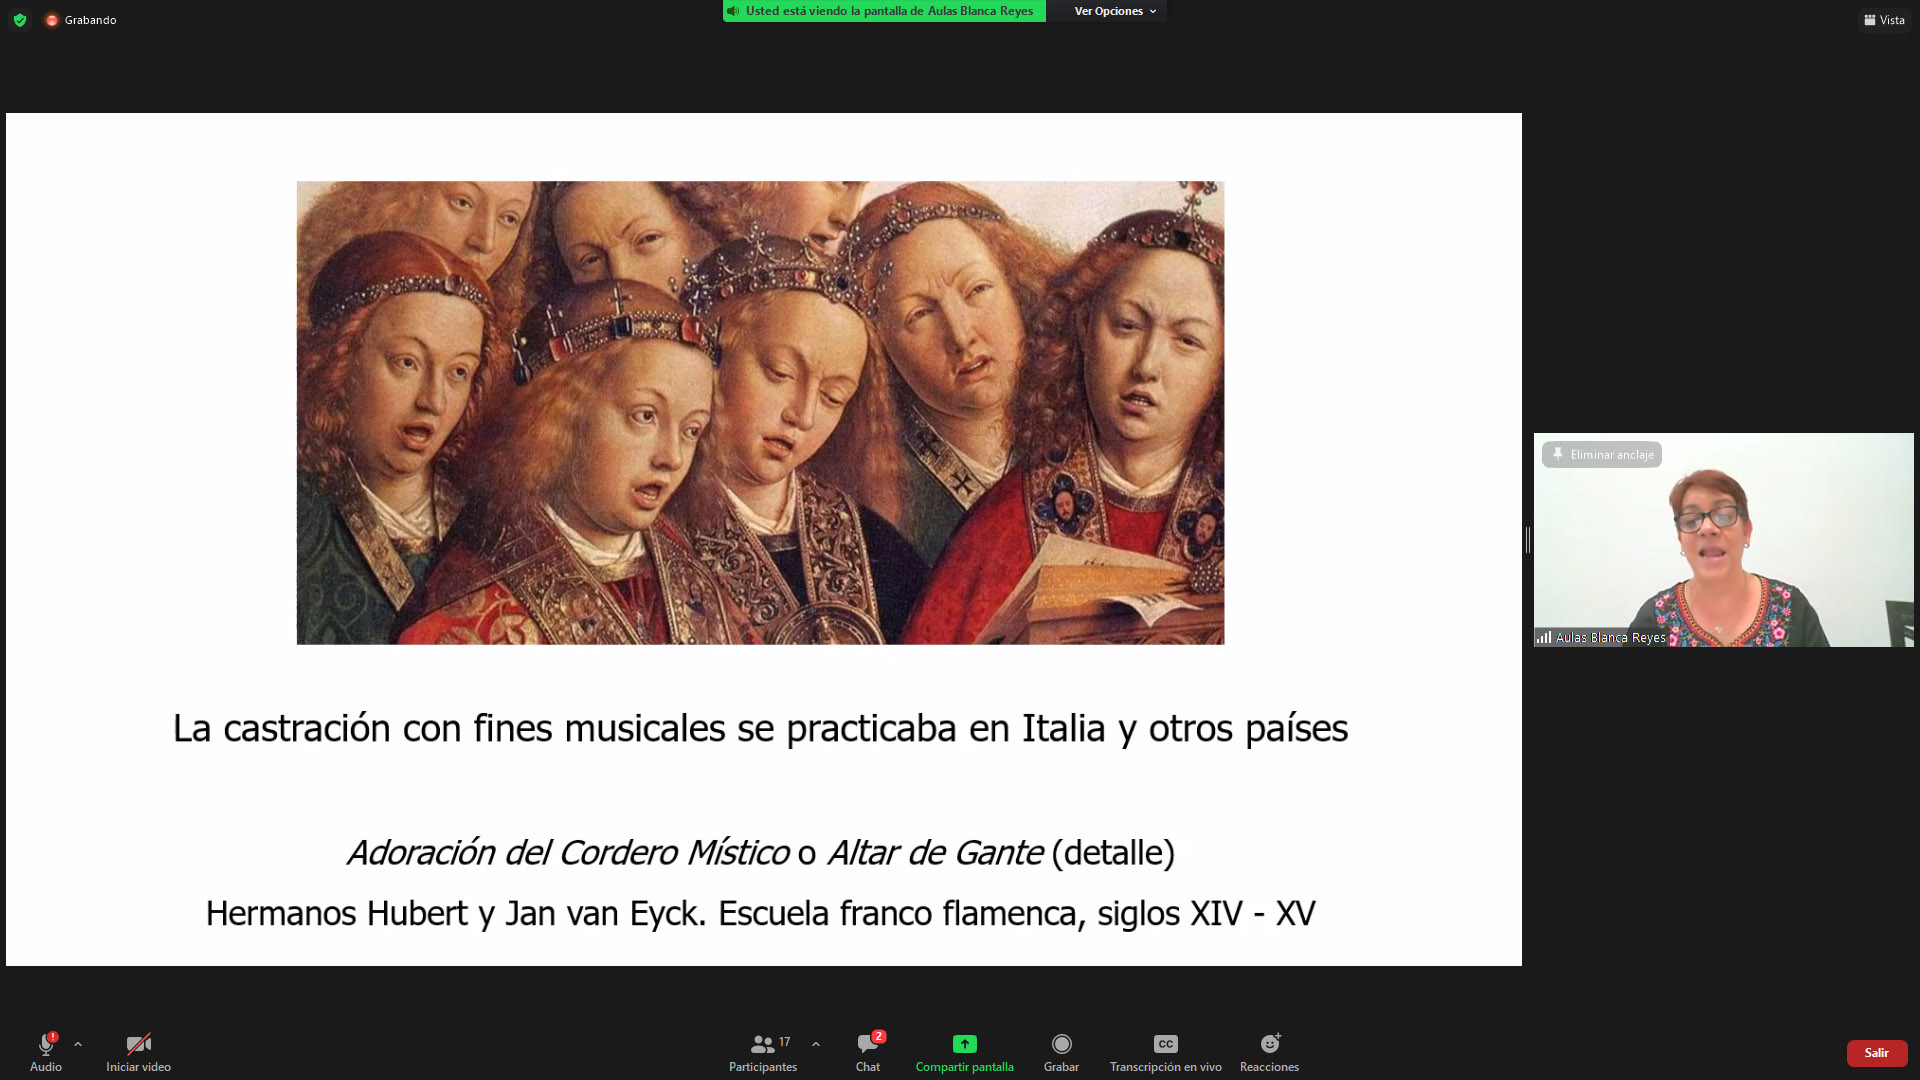Enable Transcripción en vivo captions
The height and width of the screenshot is (1080, 1920).
click(x=1165, y=1046)
